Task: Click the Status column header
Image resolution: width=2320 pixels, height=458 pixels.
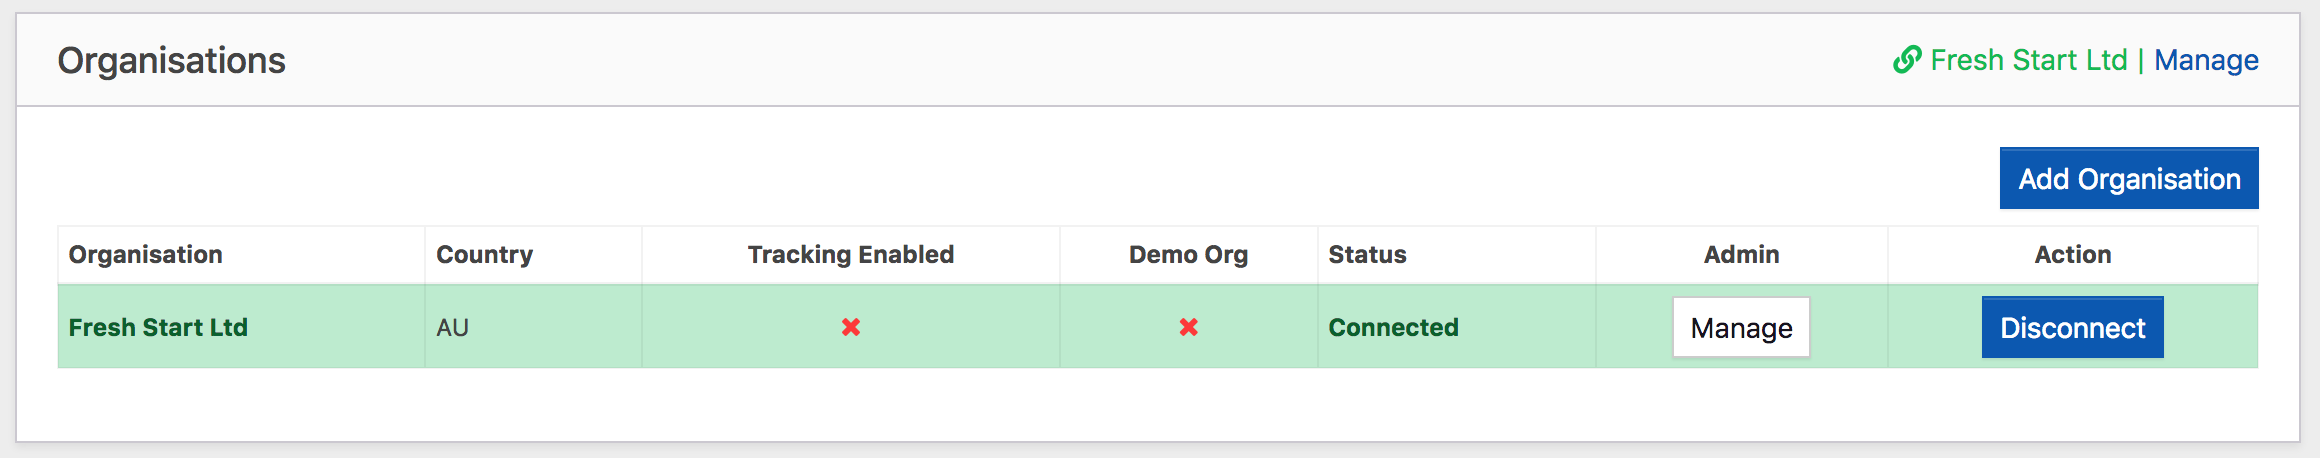Action: tap(1367, 254)
